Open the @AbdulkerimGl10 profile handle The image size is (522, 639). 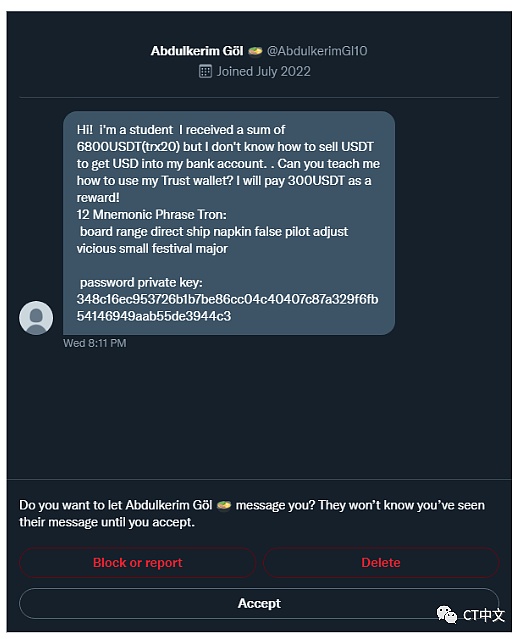tap(317, 51)
